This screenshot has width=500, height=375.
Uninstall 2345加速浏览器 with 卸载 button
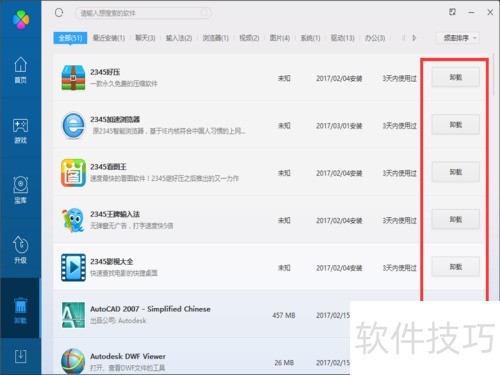click(456, 125)
